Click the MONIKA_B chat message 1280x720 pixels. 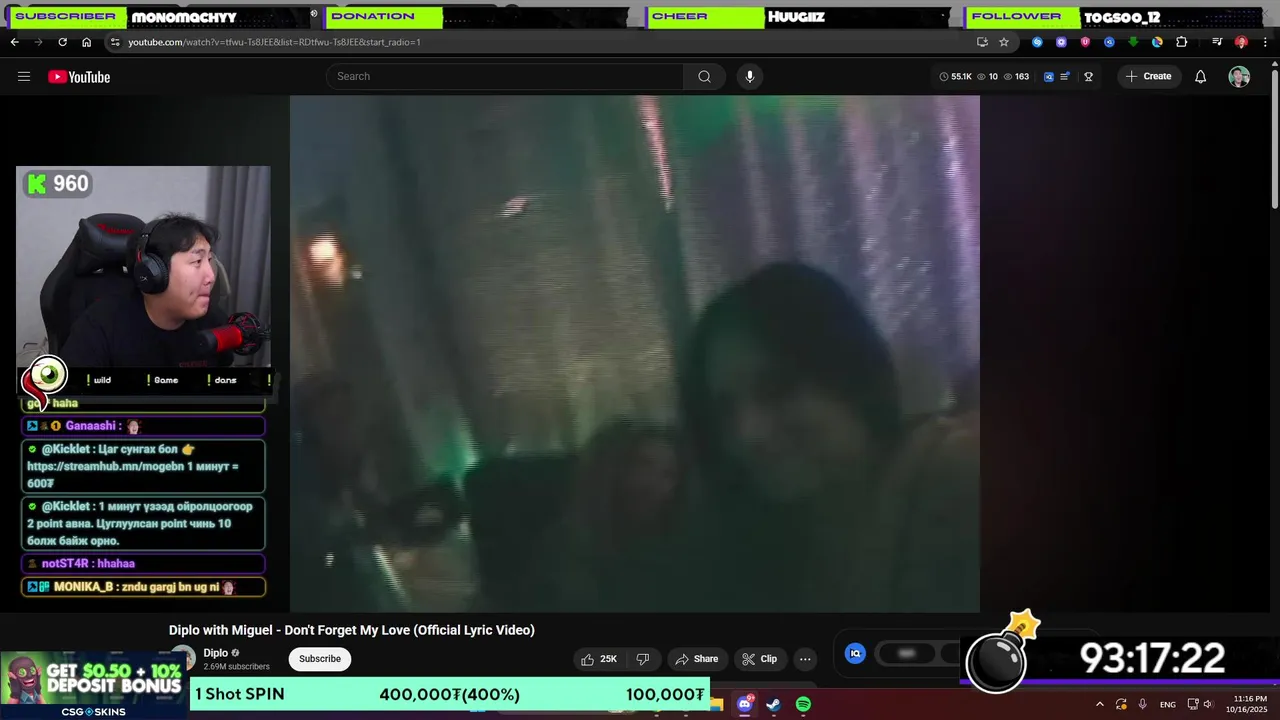pyautogui.click(x=143, y=587)
